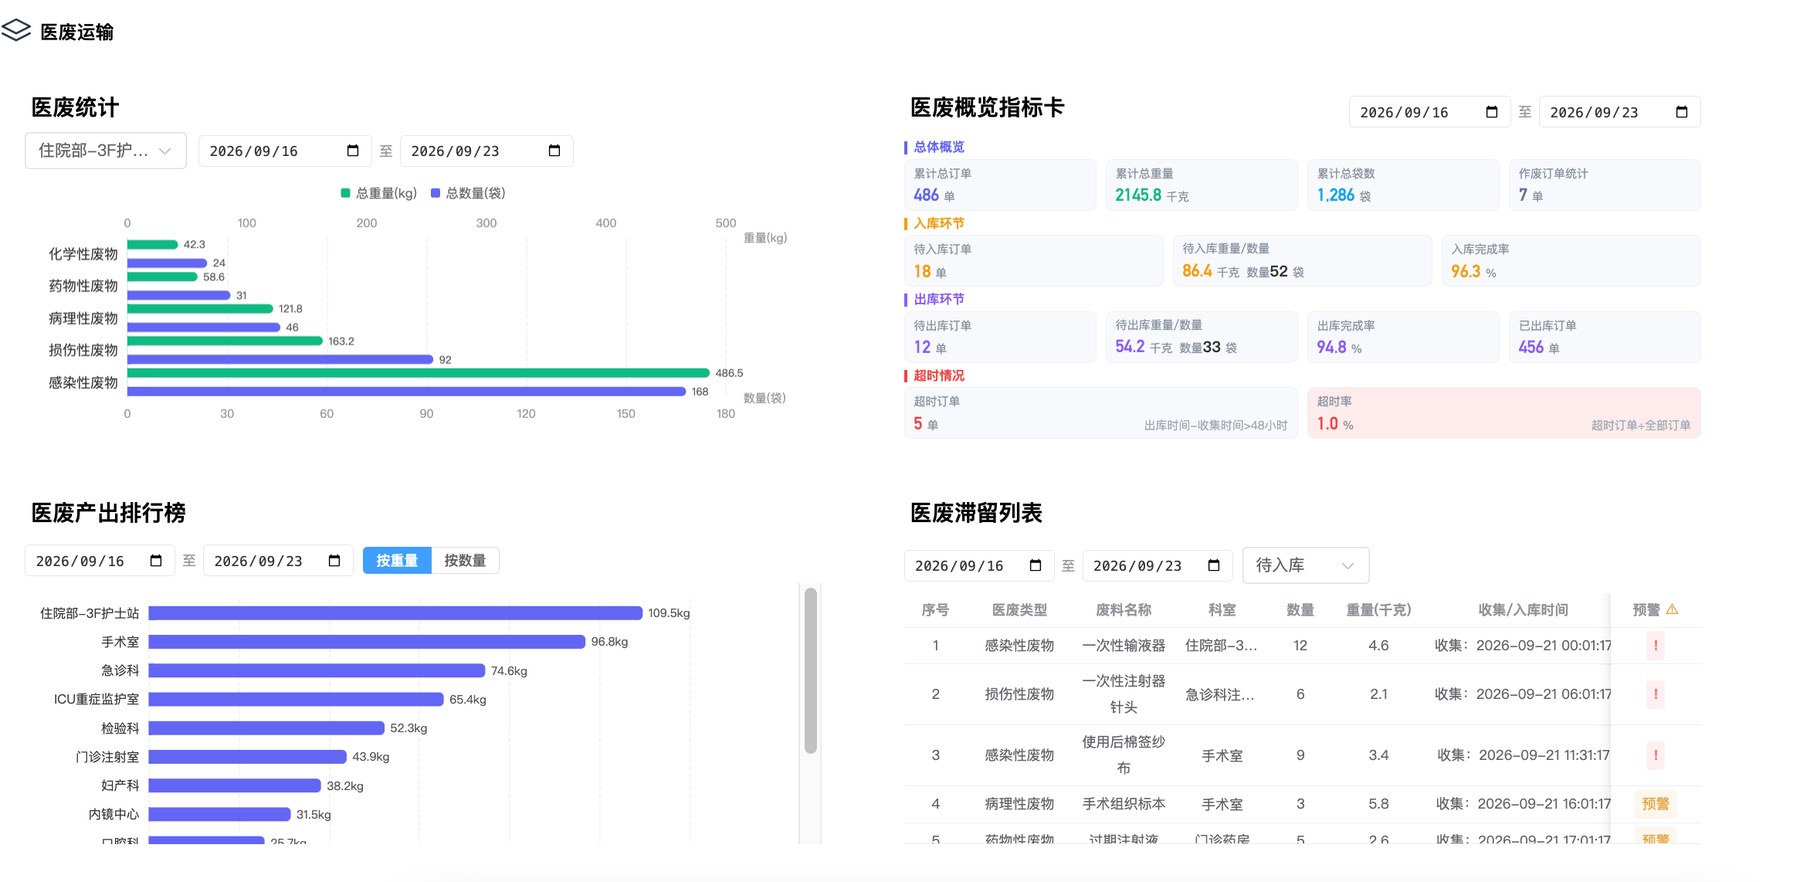Click the 累计总袋数 1,286 card
This screenshot has height=882, width=1800.
[x=1403, y=185]
